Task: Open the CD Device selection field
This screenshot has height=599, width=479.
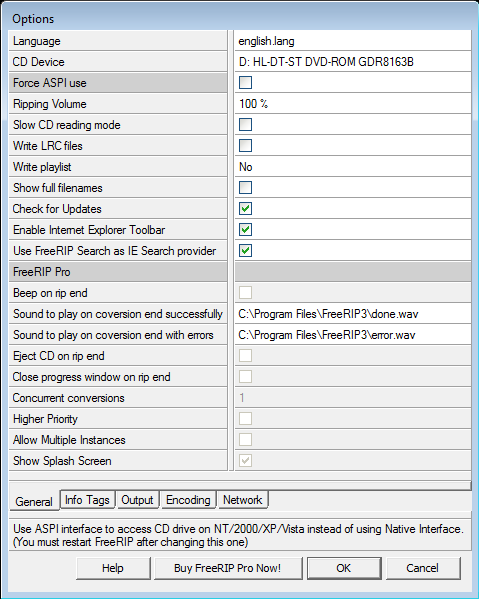Action: [353, 62]
